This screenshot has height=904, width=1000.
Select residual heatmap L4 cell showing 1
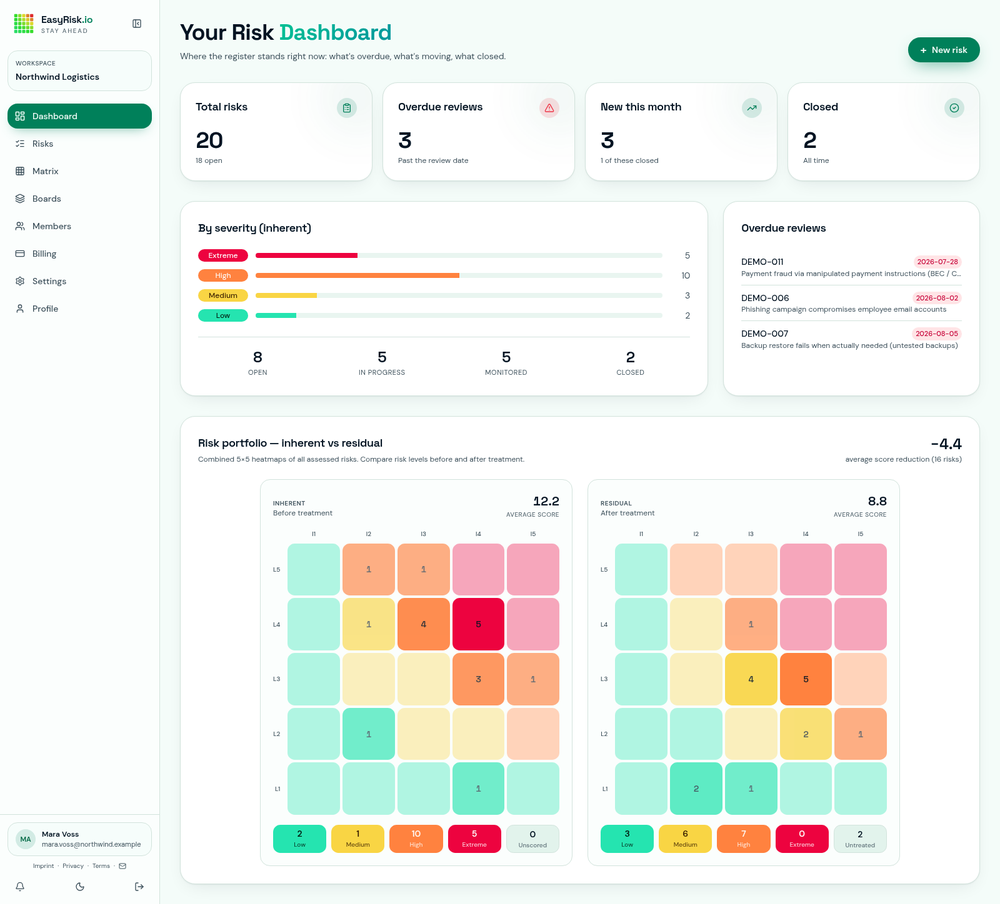(x=751, y=624)
